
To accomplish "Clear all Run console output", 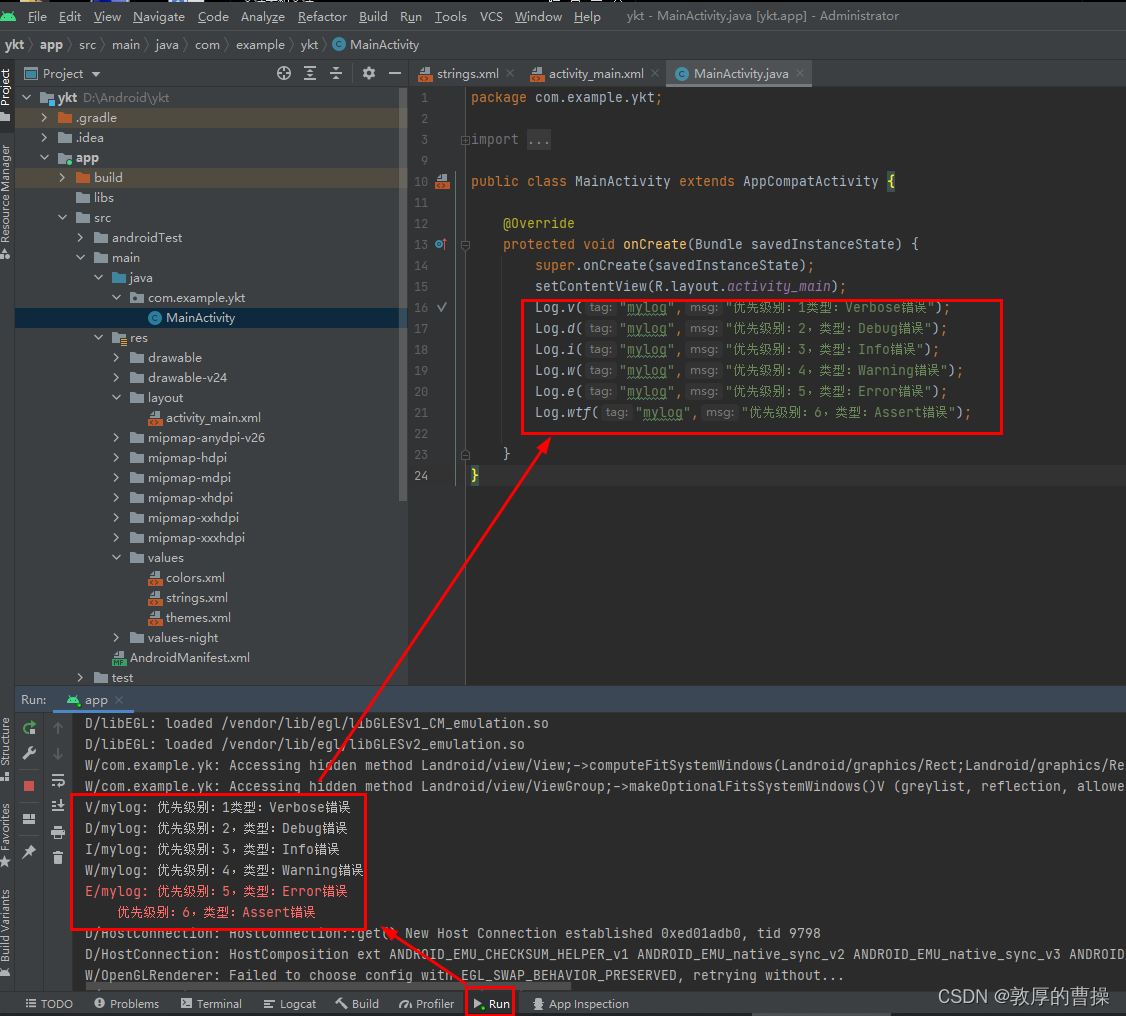I will point(58,857).
